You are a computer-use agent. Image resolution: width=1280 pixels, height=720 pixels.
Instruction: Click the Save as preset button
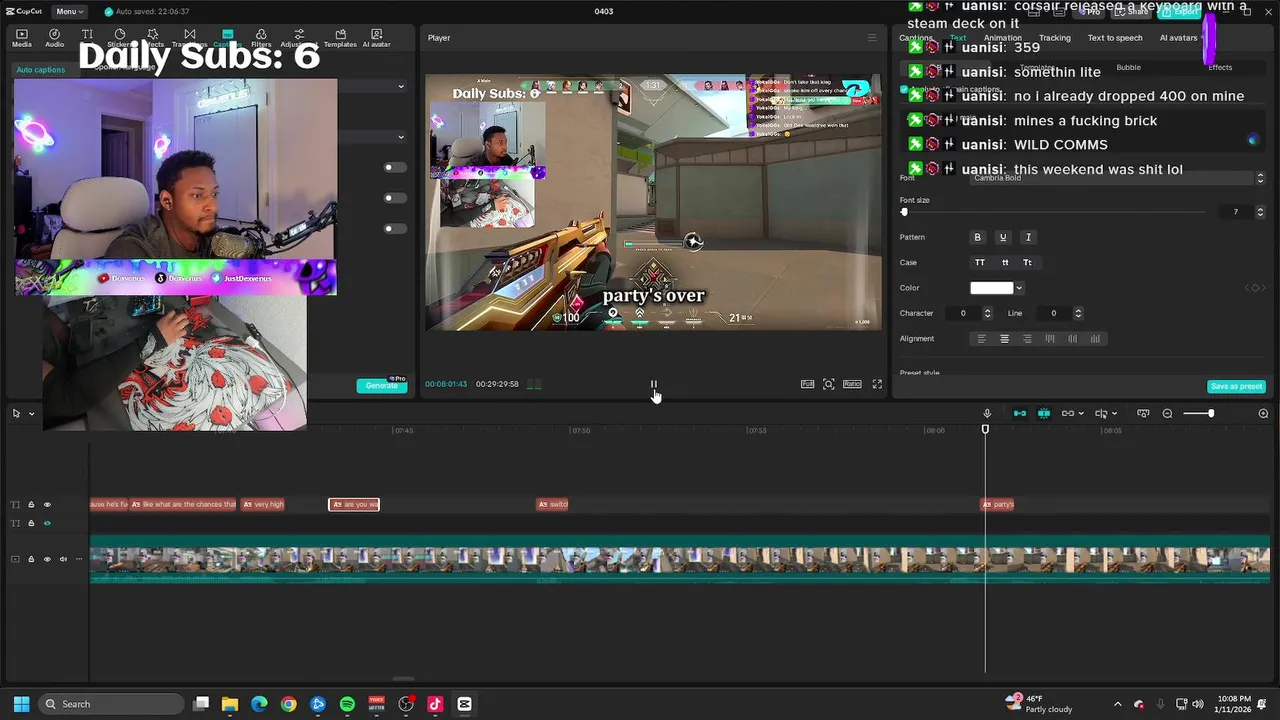pos(1237,386)
